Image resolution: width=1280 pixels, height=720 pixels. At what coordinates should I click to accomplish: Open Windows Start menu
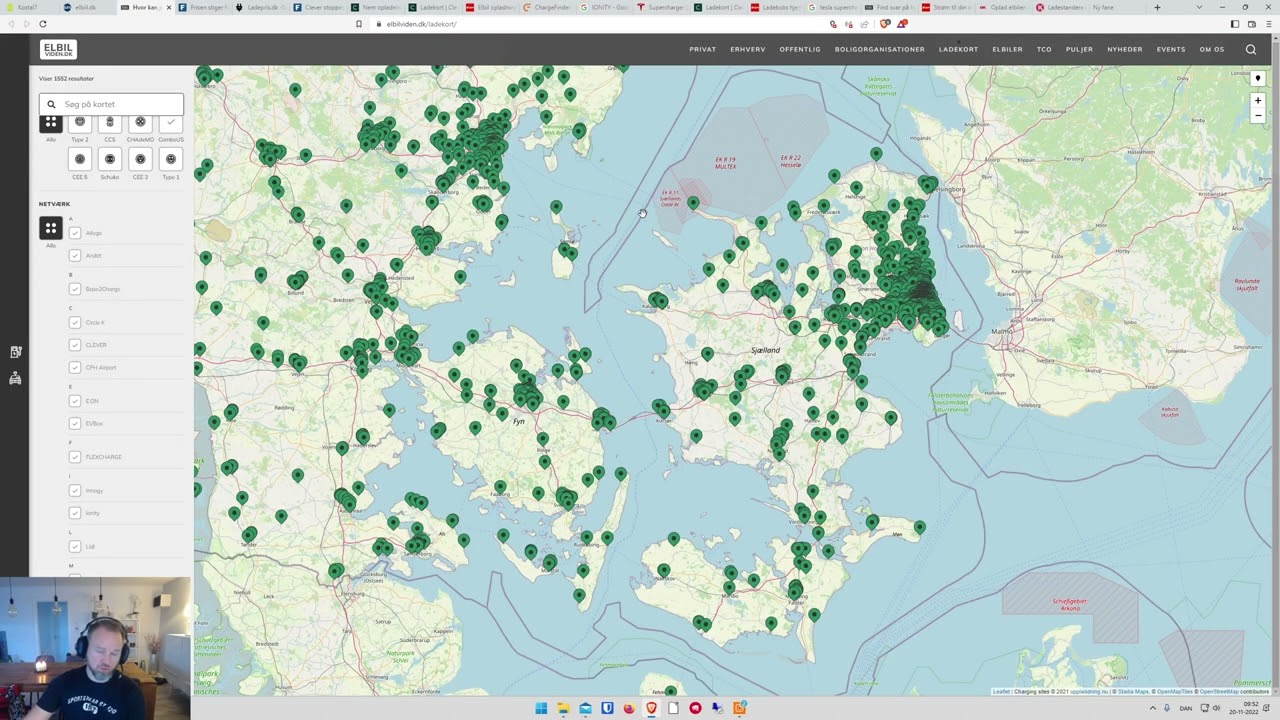point(541,708)
